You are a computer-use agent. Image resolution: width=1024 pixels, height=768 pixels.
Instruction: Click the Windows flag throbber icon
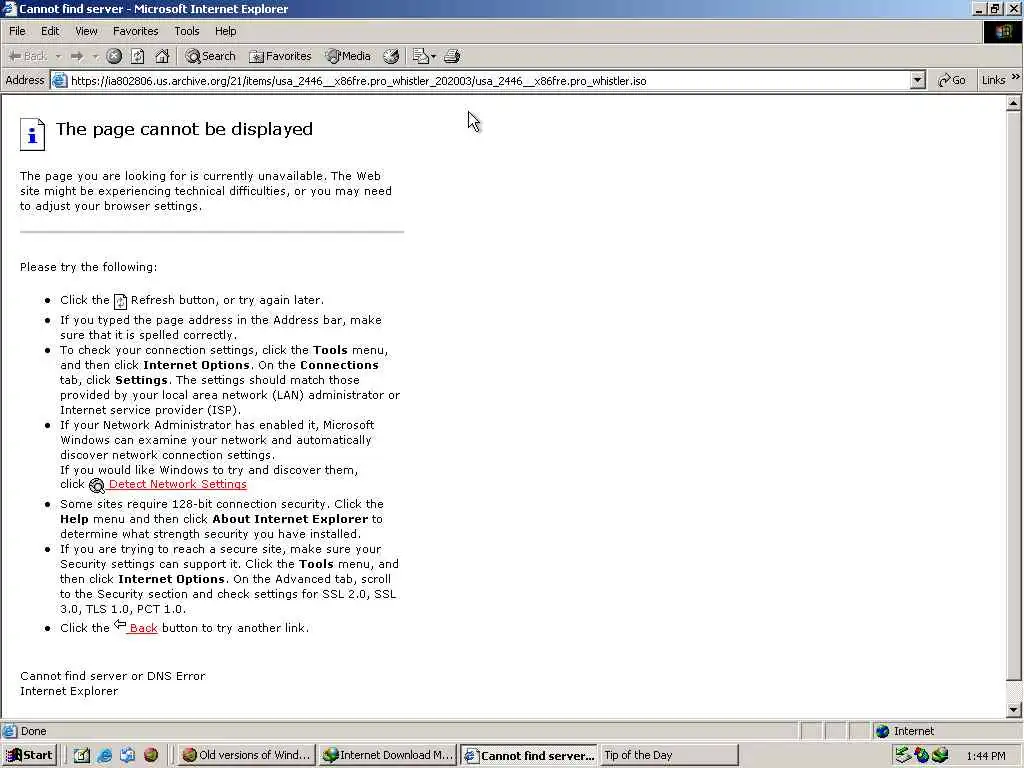point(1002,32)
